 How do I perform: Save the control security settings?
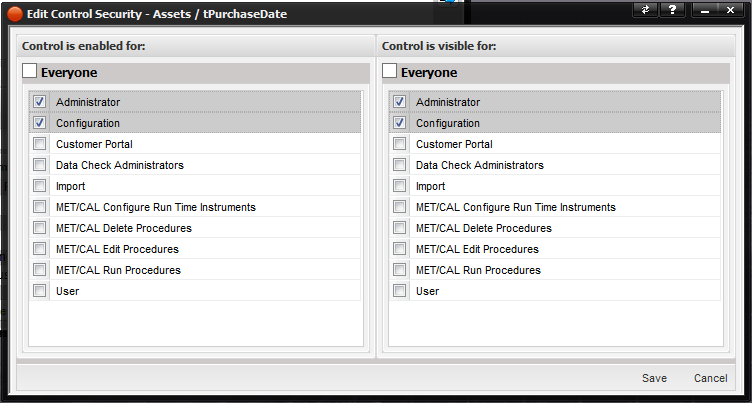coord(654,378)
